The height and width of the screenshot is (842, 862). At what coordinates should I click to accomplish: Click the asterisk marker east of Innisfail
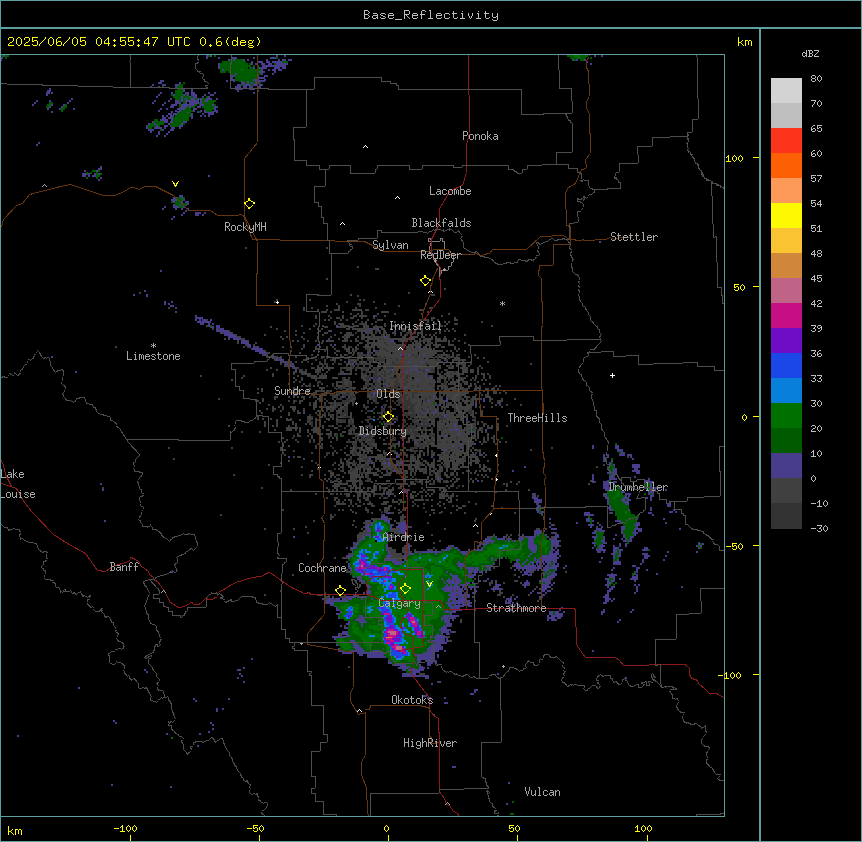coord(502,303)
